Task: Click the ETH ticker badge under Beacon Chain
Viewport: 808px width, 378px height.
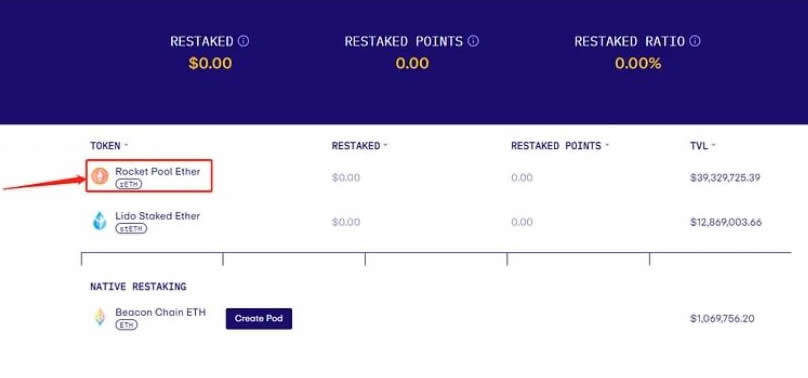Action: 126,325
